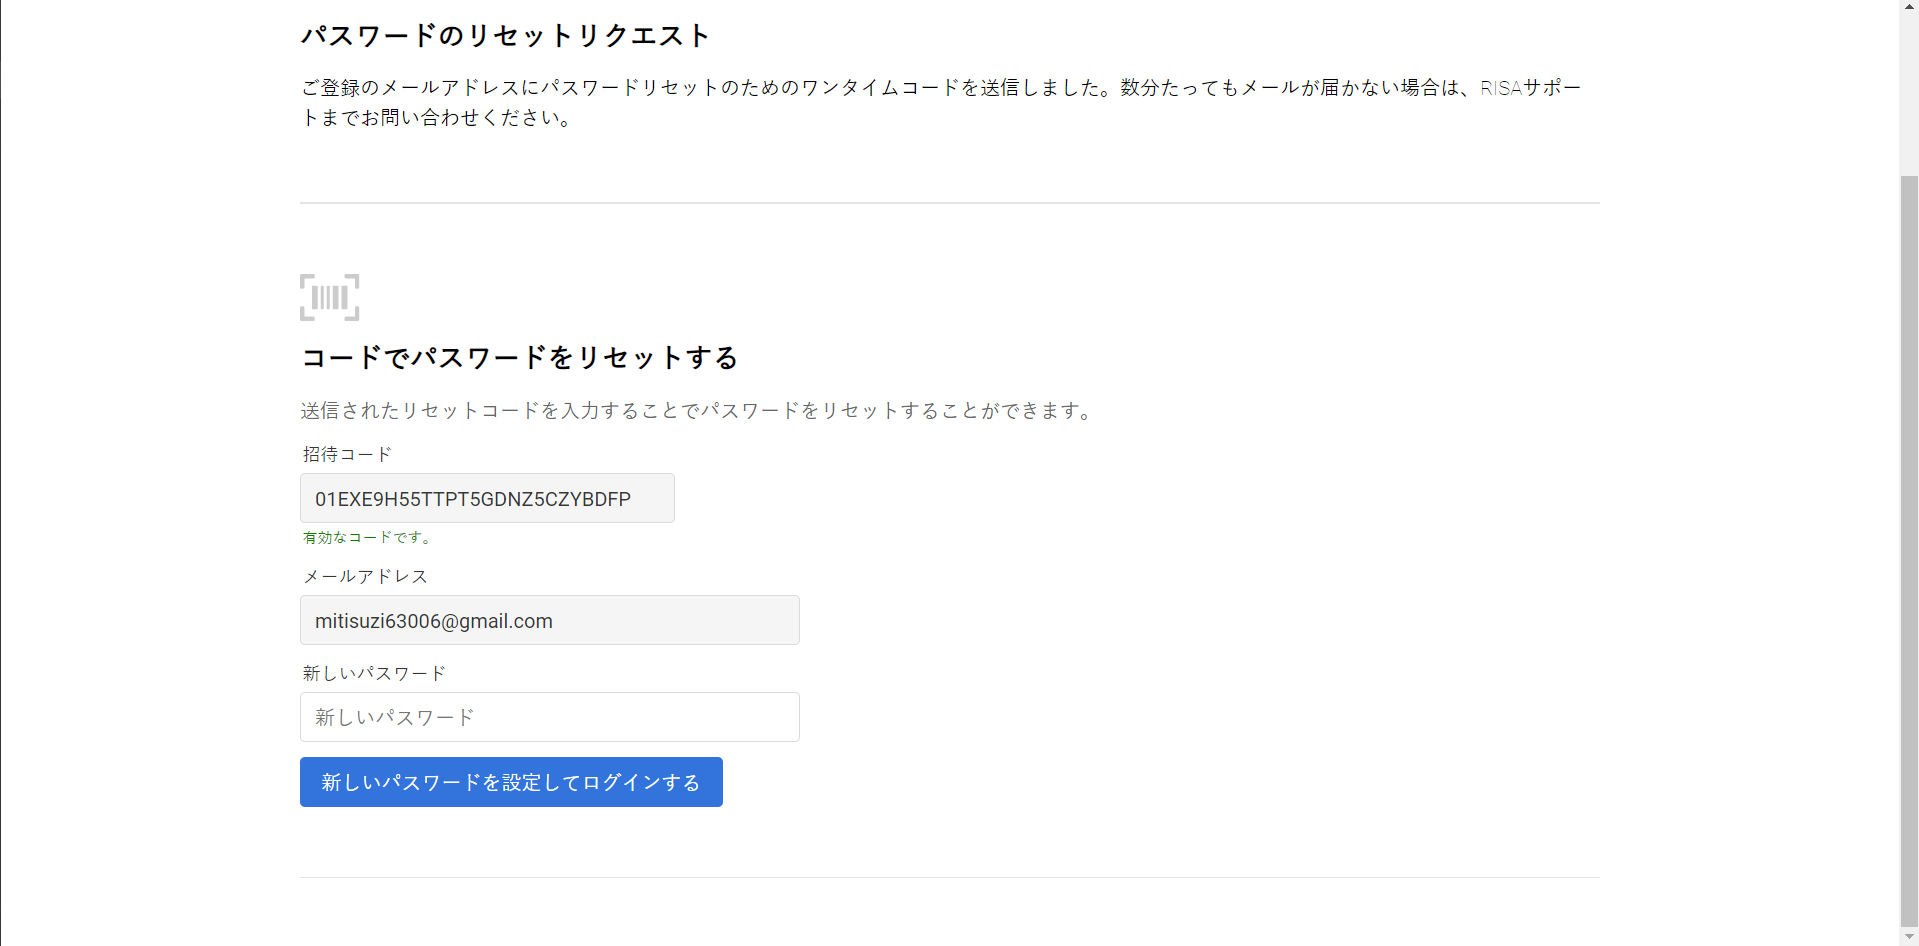This screenshot has width=1919, height=946.
Task: Focus the invitation code input field
Action: (x=487, y=498)
